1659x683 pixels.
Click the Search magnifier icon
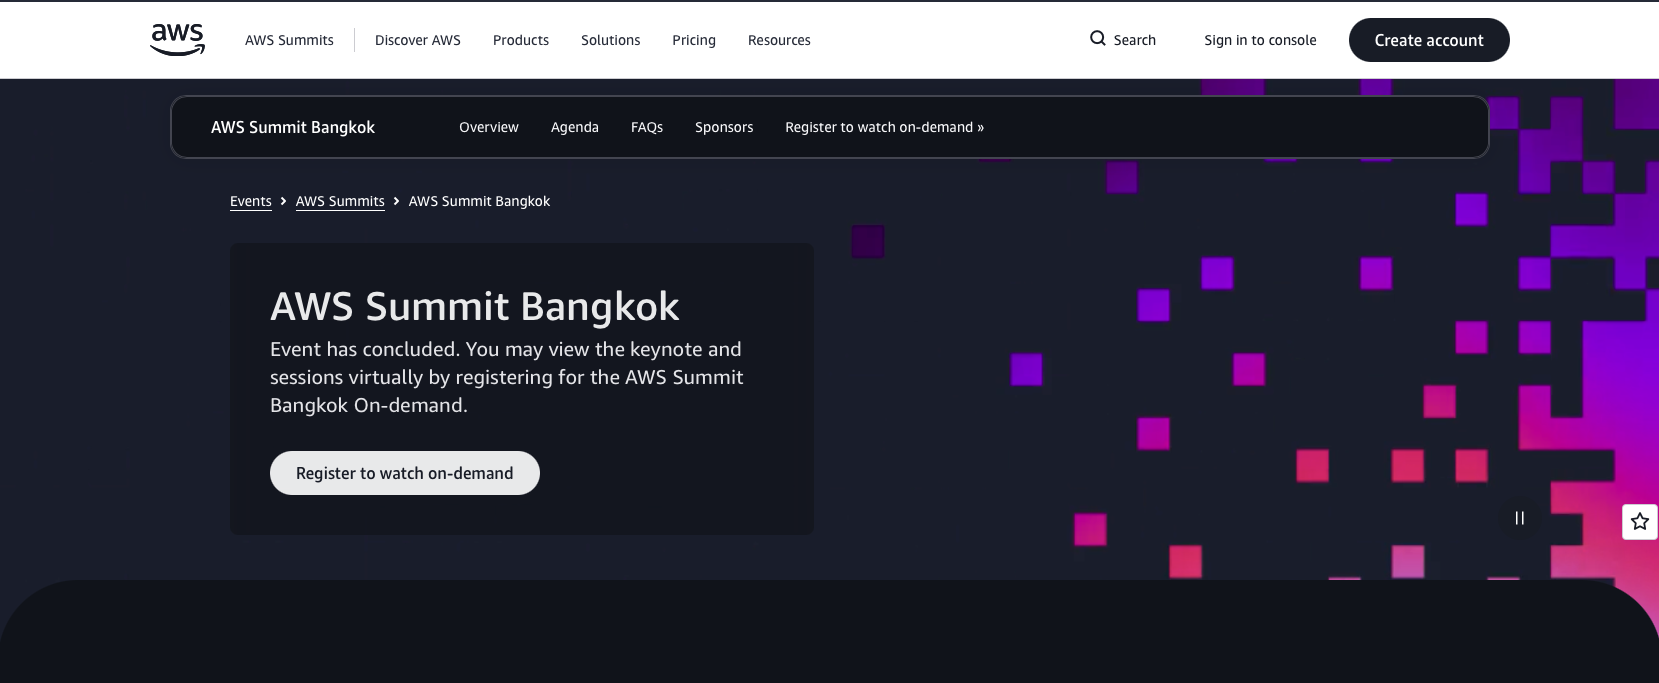click(x=1098, y=39)
